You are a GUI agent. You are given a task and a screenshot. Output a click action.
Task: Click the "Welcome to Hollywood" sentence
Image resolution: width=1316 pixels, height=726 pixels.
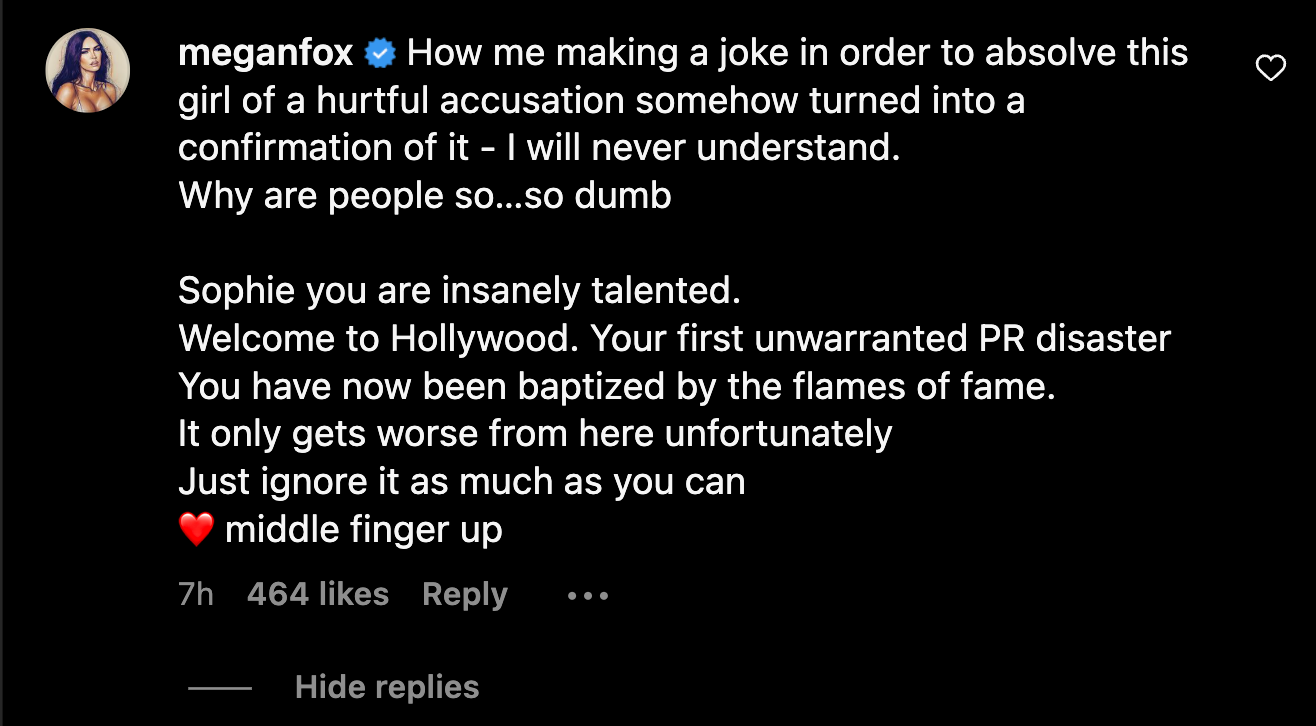pyautogui.click(x=380, y=338)
